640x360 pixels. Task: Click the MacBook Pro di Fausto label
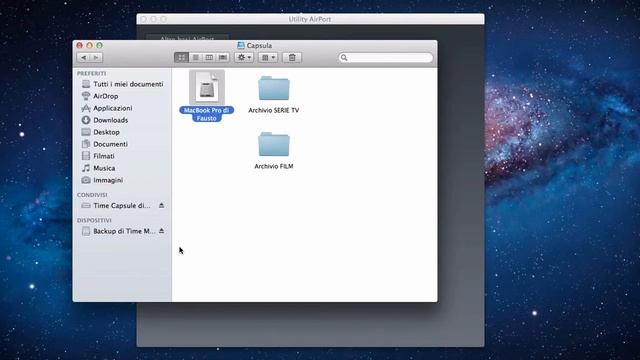[x=207, y=114]
